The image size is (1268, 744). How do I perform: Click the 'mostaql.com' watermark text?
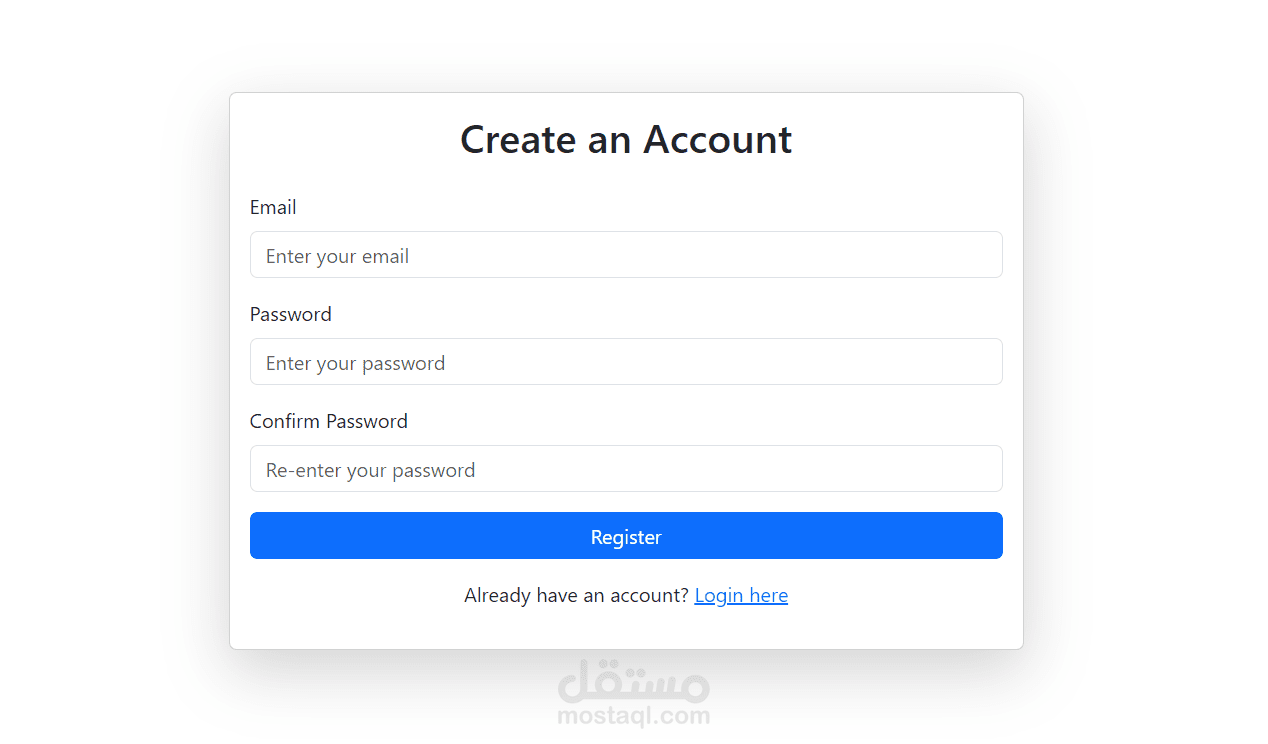(633, 716)
